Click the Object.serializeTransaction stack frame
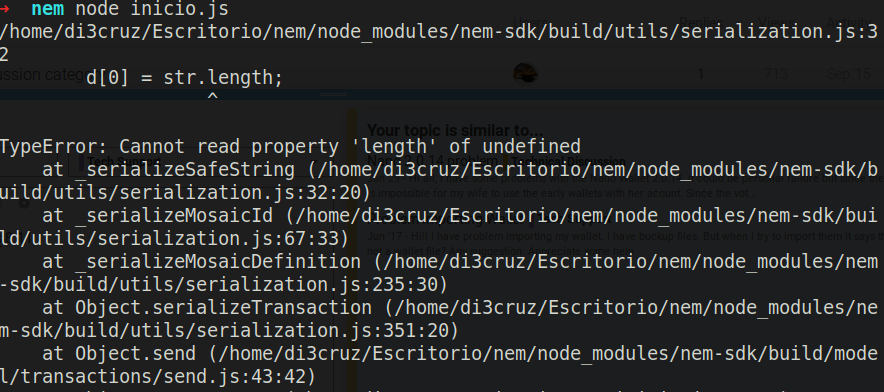884x392 pixels. tap(439, 319)
